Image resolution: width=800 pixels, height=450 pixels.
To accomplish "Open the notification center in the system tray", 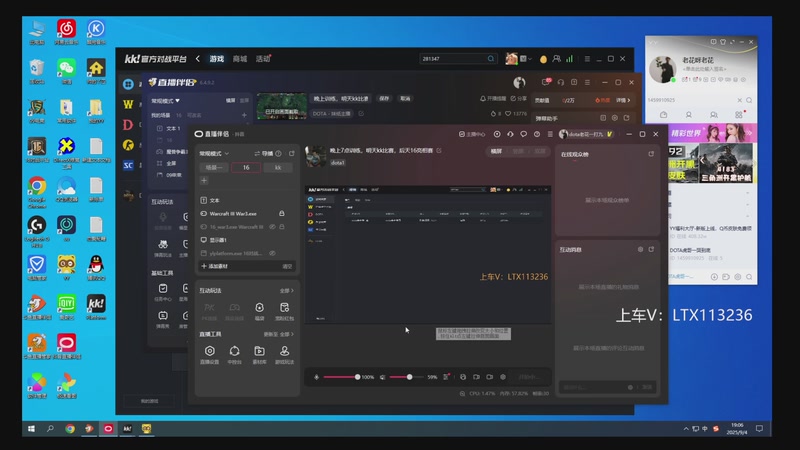I will (759, 429).
